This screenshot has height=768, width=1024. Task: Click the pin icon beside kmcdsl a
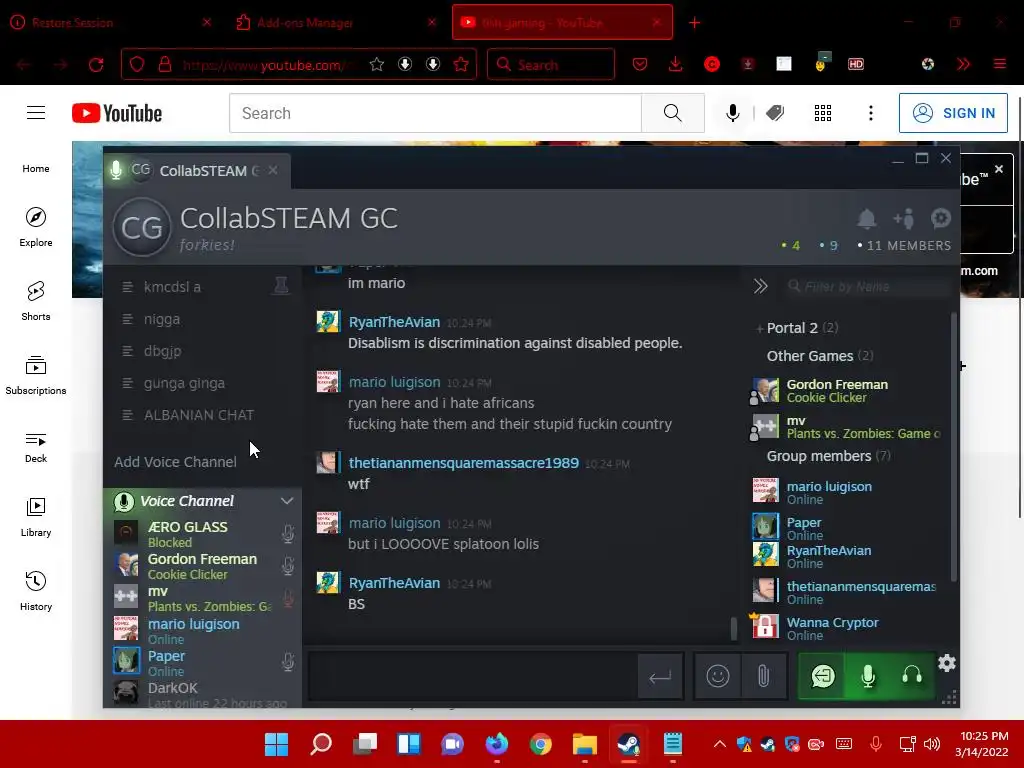point(281,286)
